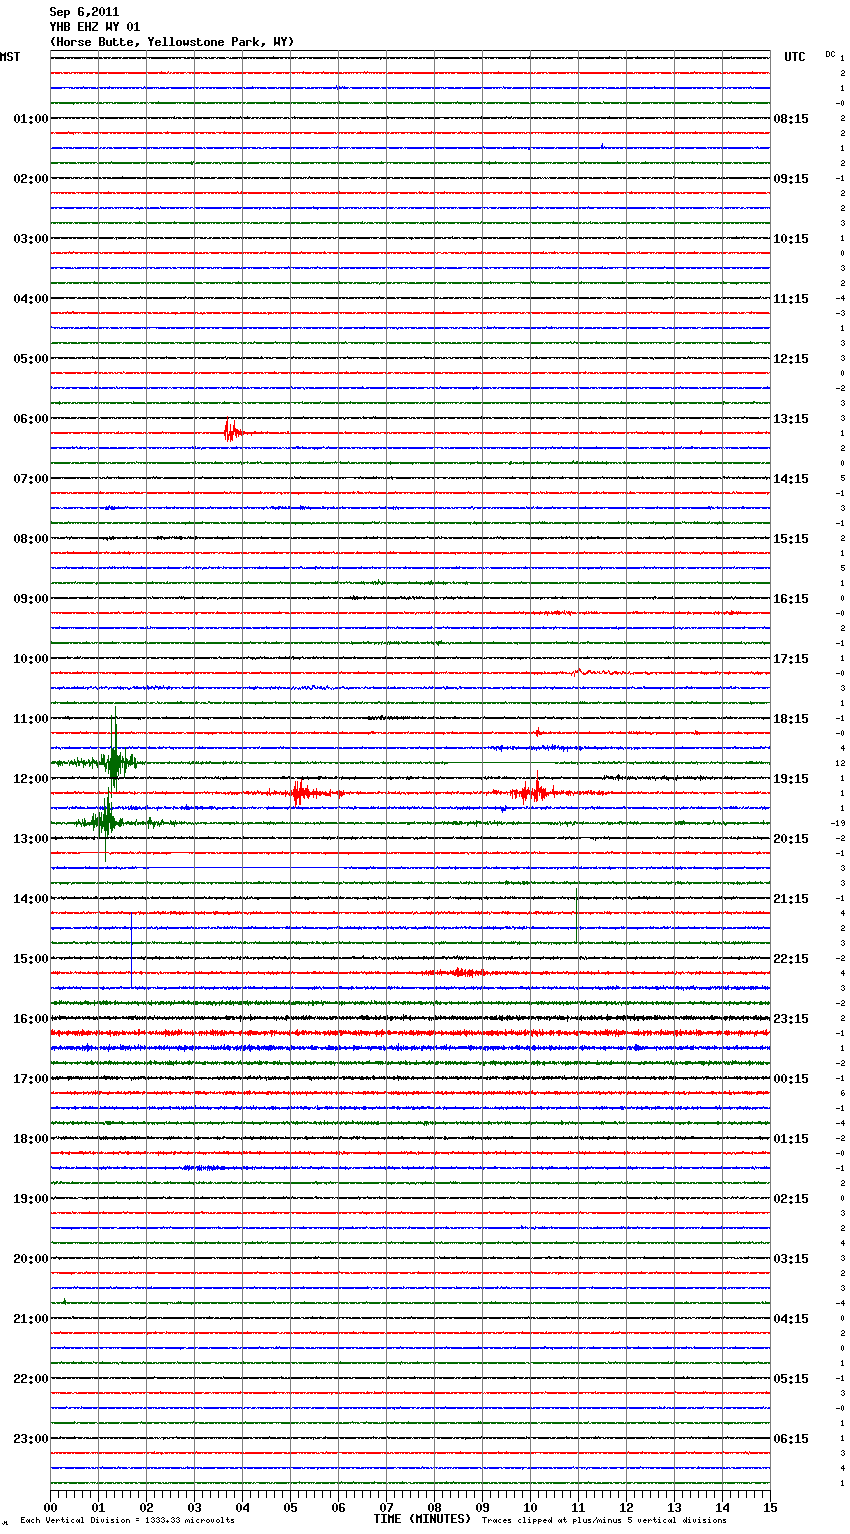Click the vertical division 1333.33 microvolts note

pyautogui.click(x=127, y=1521)
